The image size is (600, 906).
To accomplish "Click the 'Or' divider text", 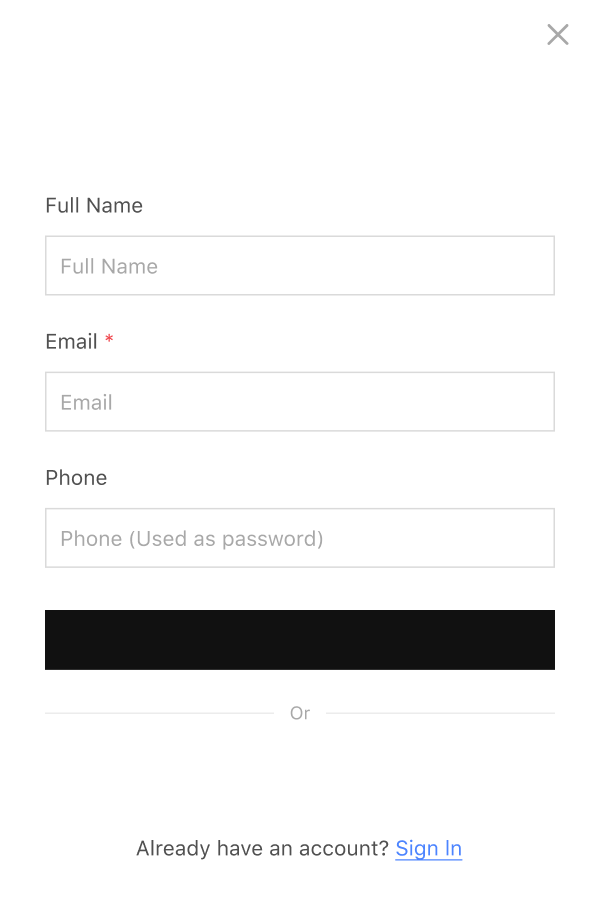I will pyautogui.click(x=300, y=713).
